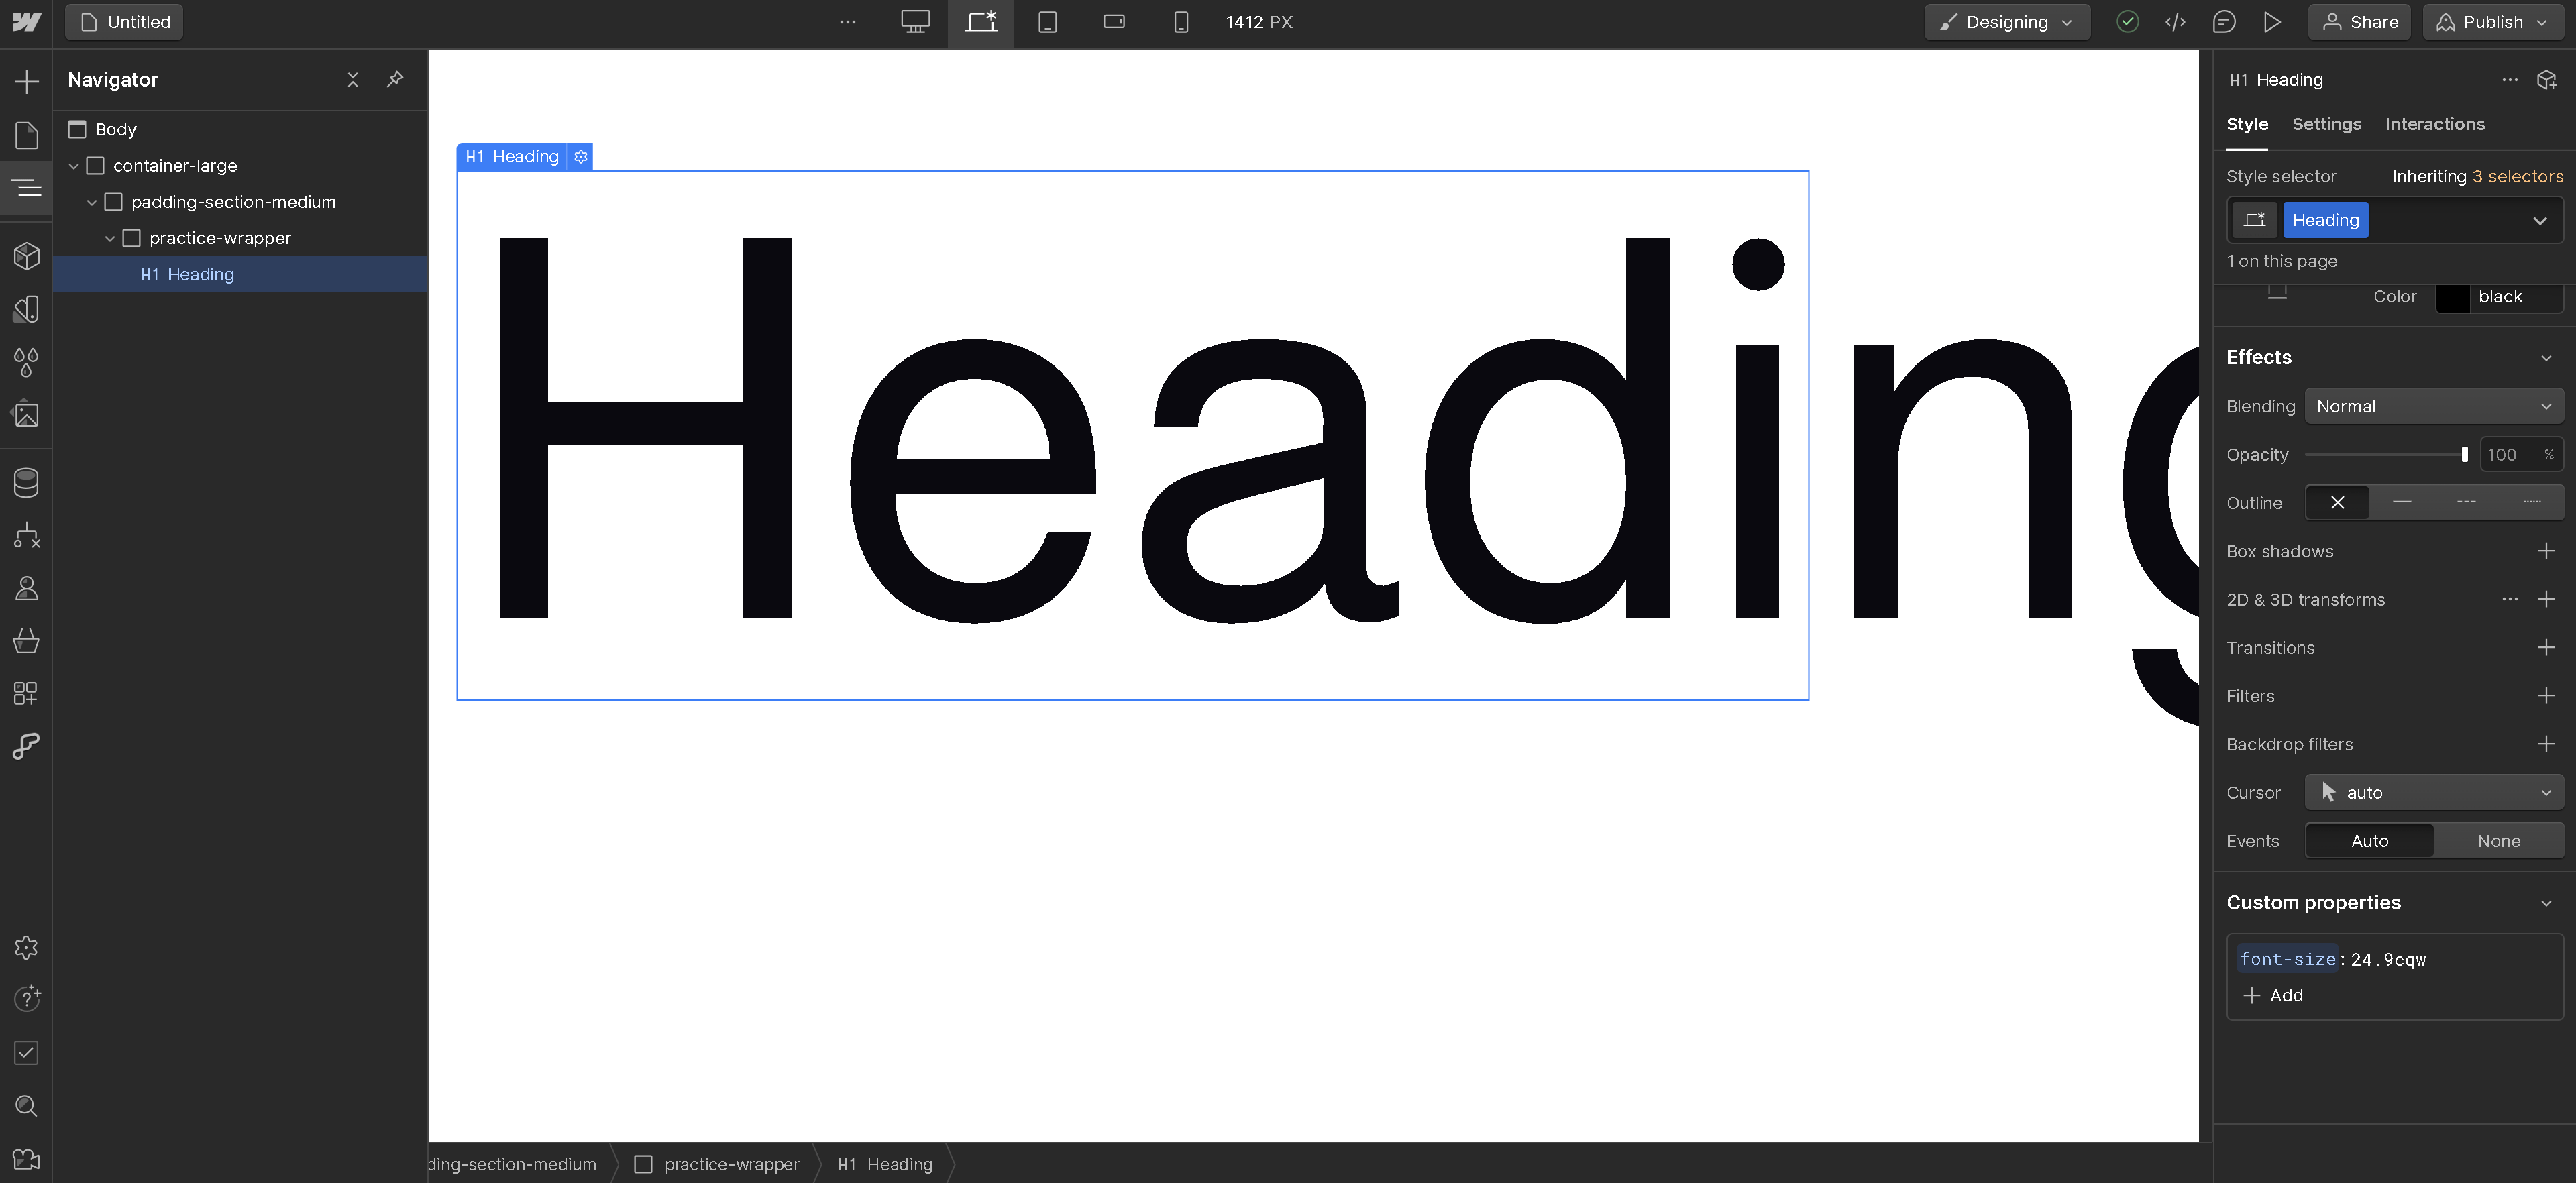Select the Mobile landscape breakpoint
2576x1183 pixels.
point(1114,22)
